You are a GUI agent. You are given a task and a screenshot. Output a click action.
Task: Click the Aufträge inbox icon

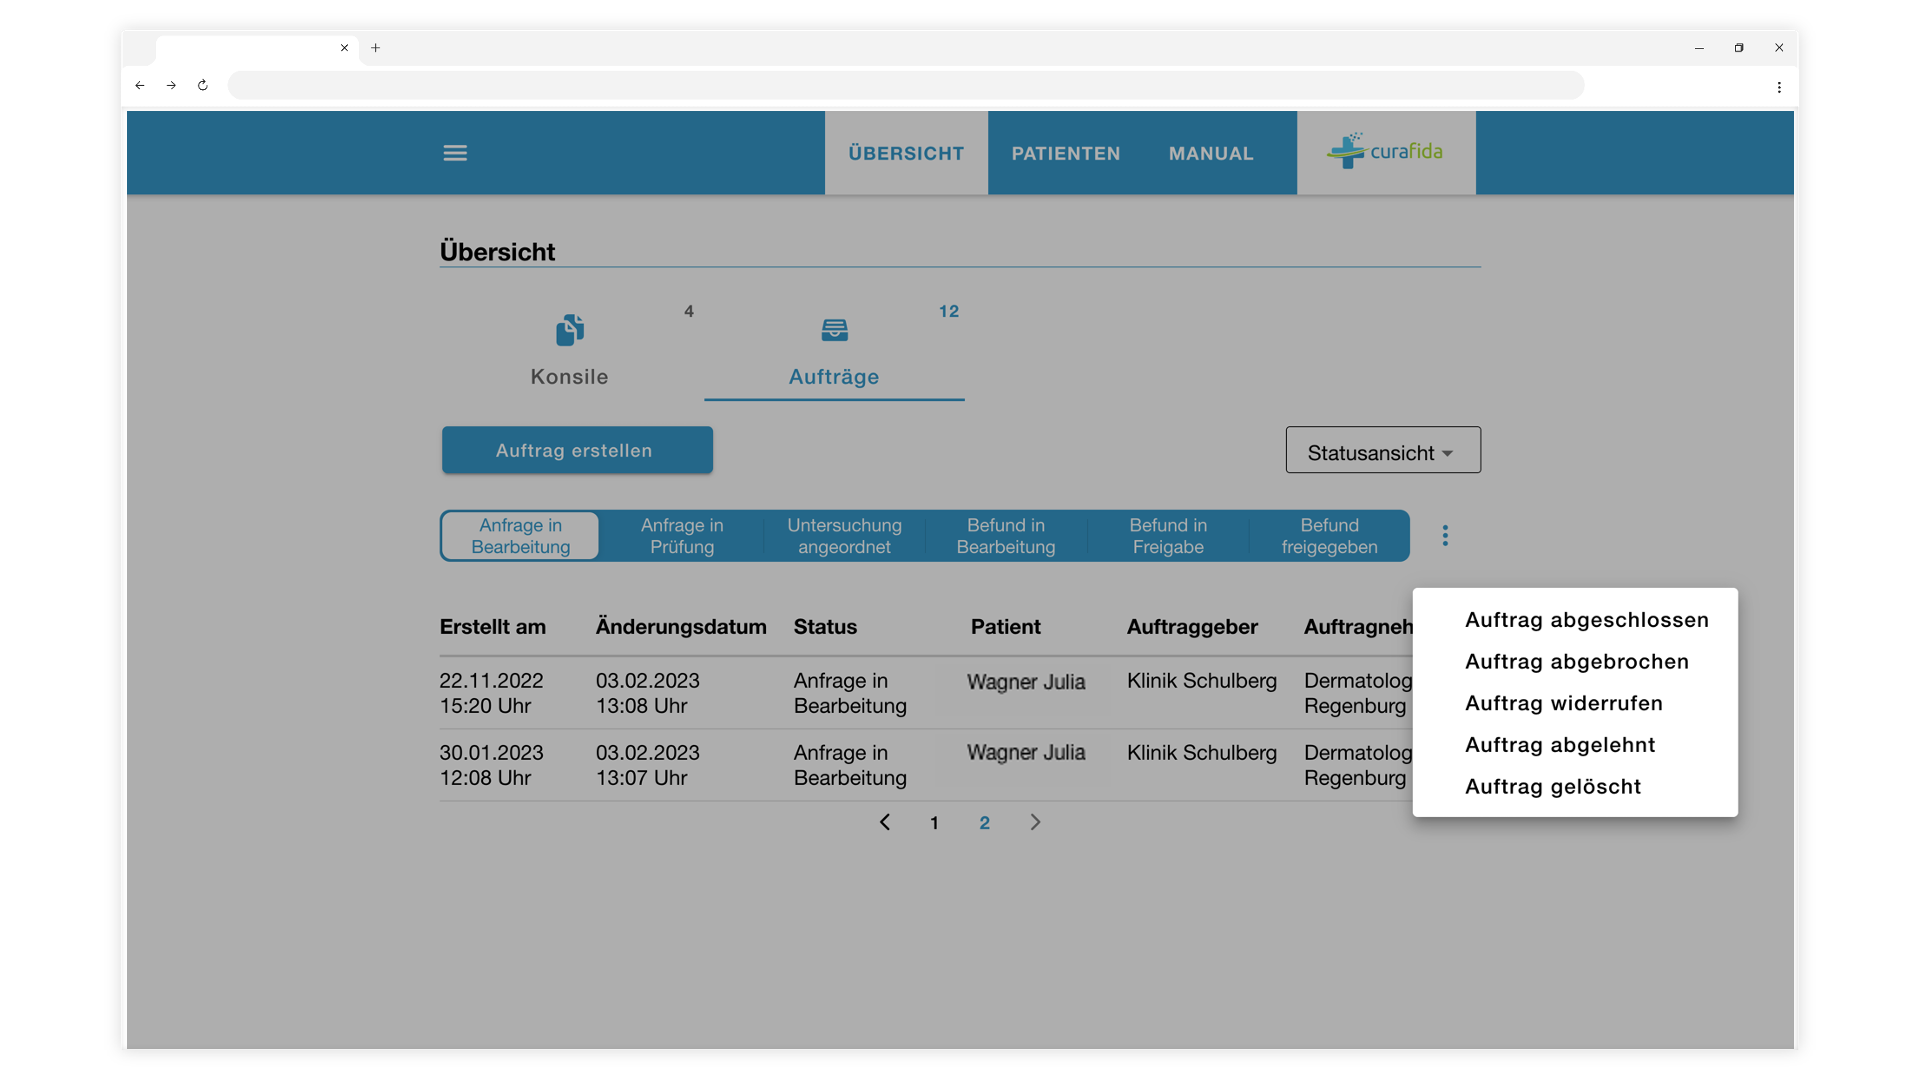click(834, 330)
